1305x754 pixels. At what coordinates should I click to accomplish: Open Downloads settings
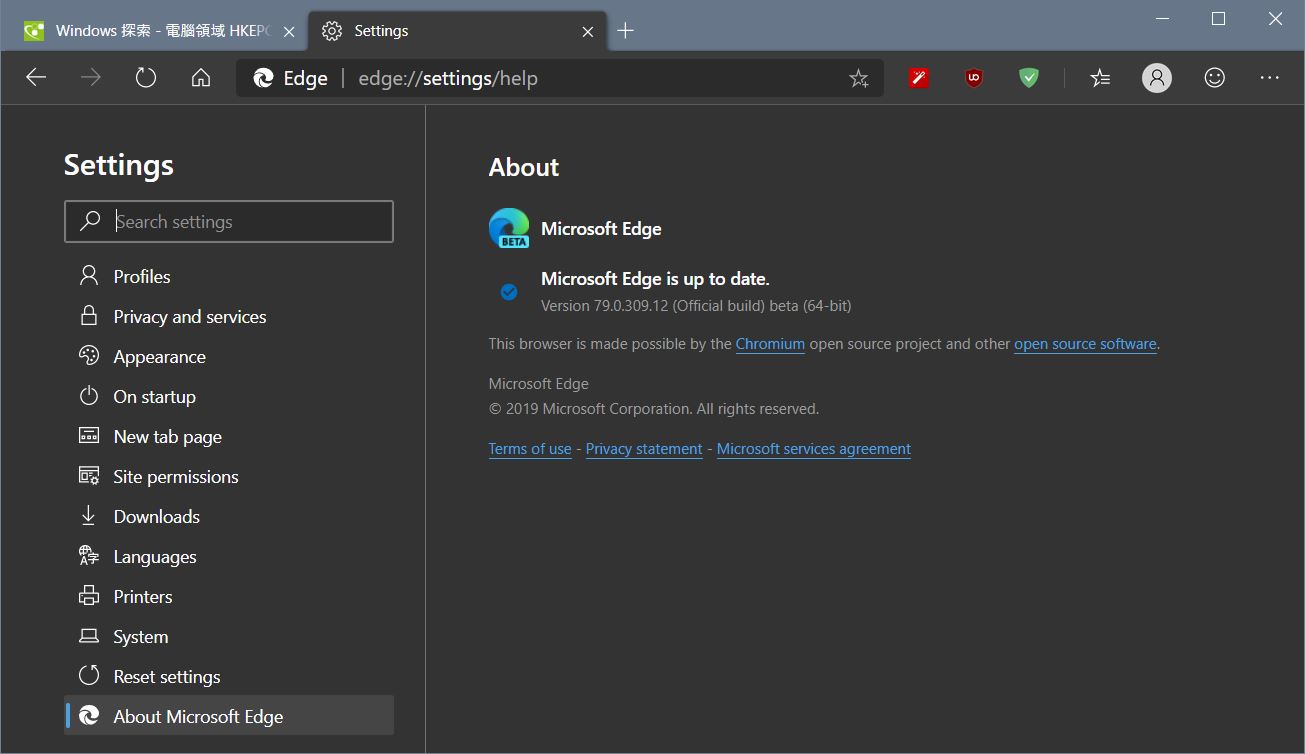[229, 516]
